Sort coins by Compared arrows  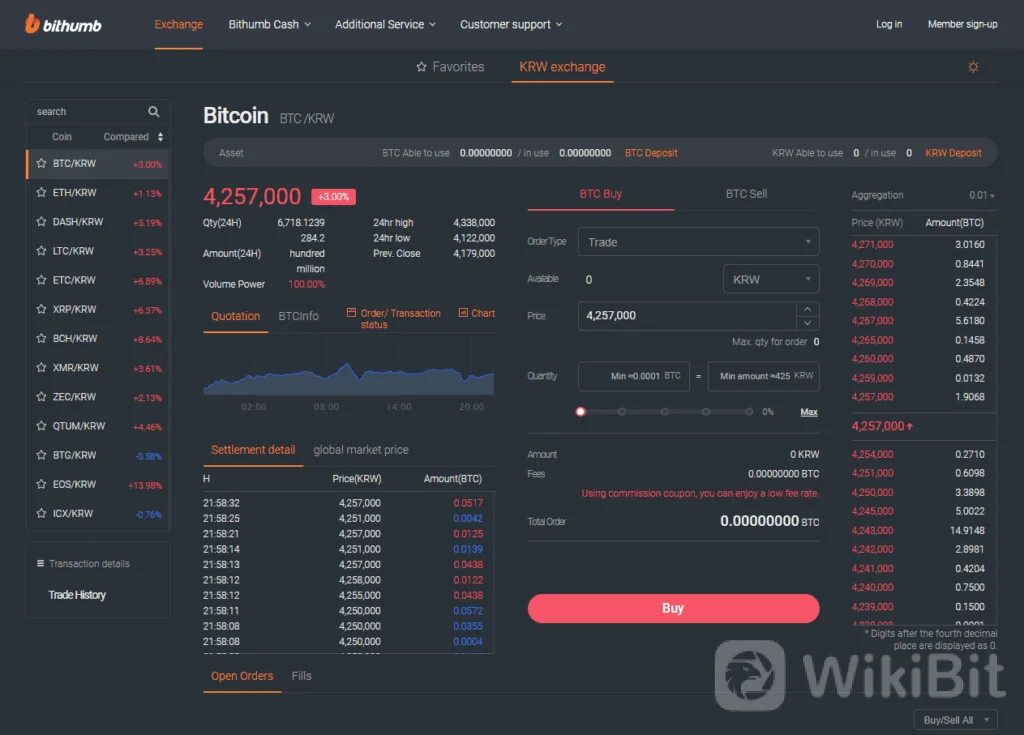160,137
